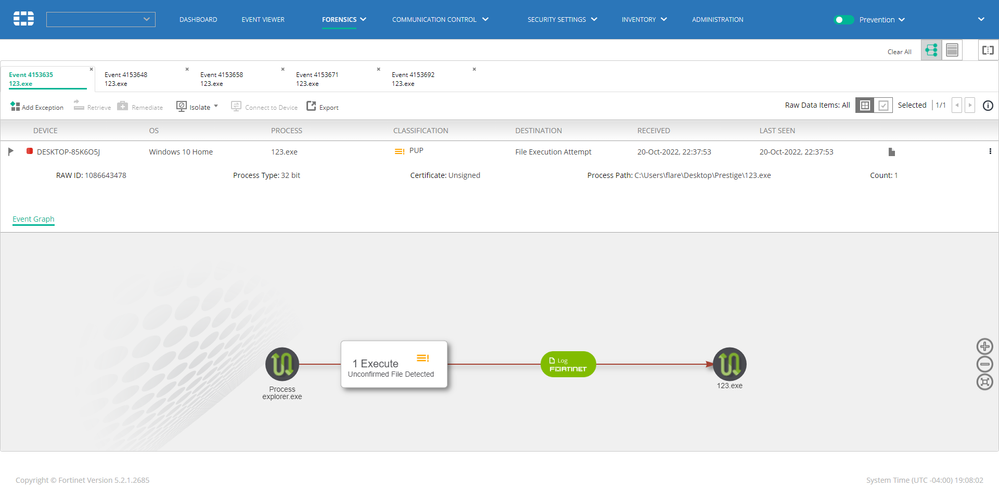Click the green Fortinet Log node

pos(568,364)
